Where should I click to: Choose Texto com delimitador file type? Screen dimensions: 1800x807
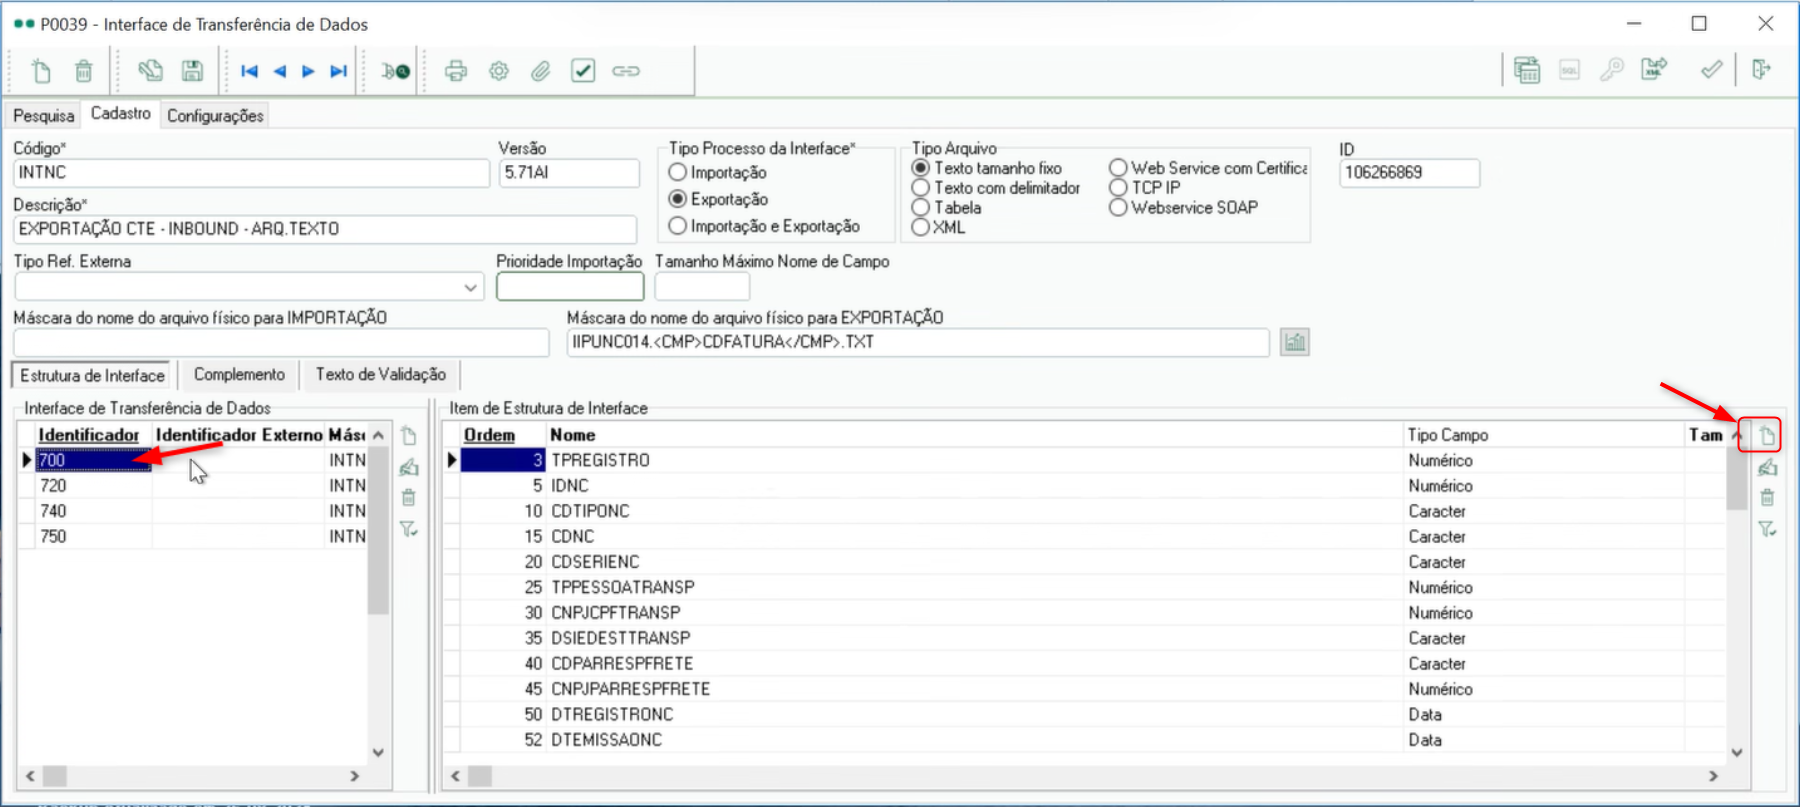pos(921,188)
